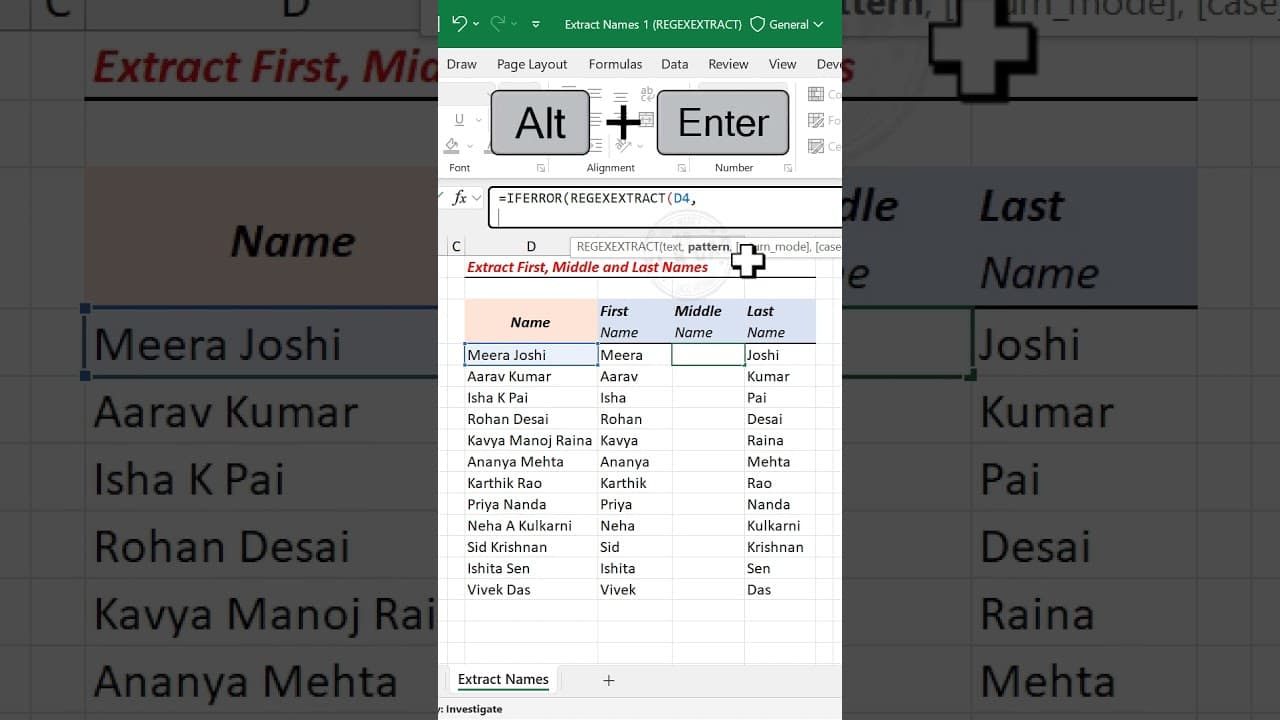This screenshot has height=720, width=1280.
Task: Open the General sensitivity label dropdown
Action: click(816, 25)
